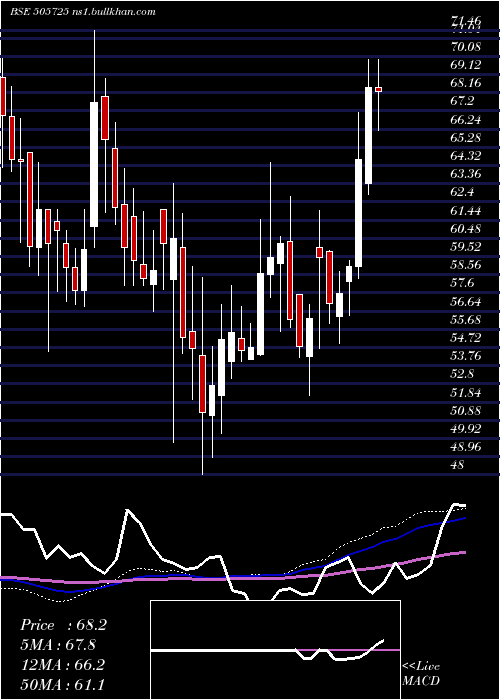Image resolution: width=500 pixels, height=700 pixels.
Task: Click the 51.84 price axis label
Action: click(x=466, y=392)
